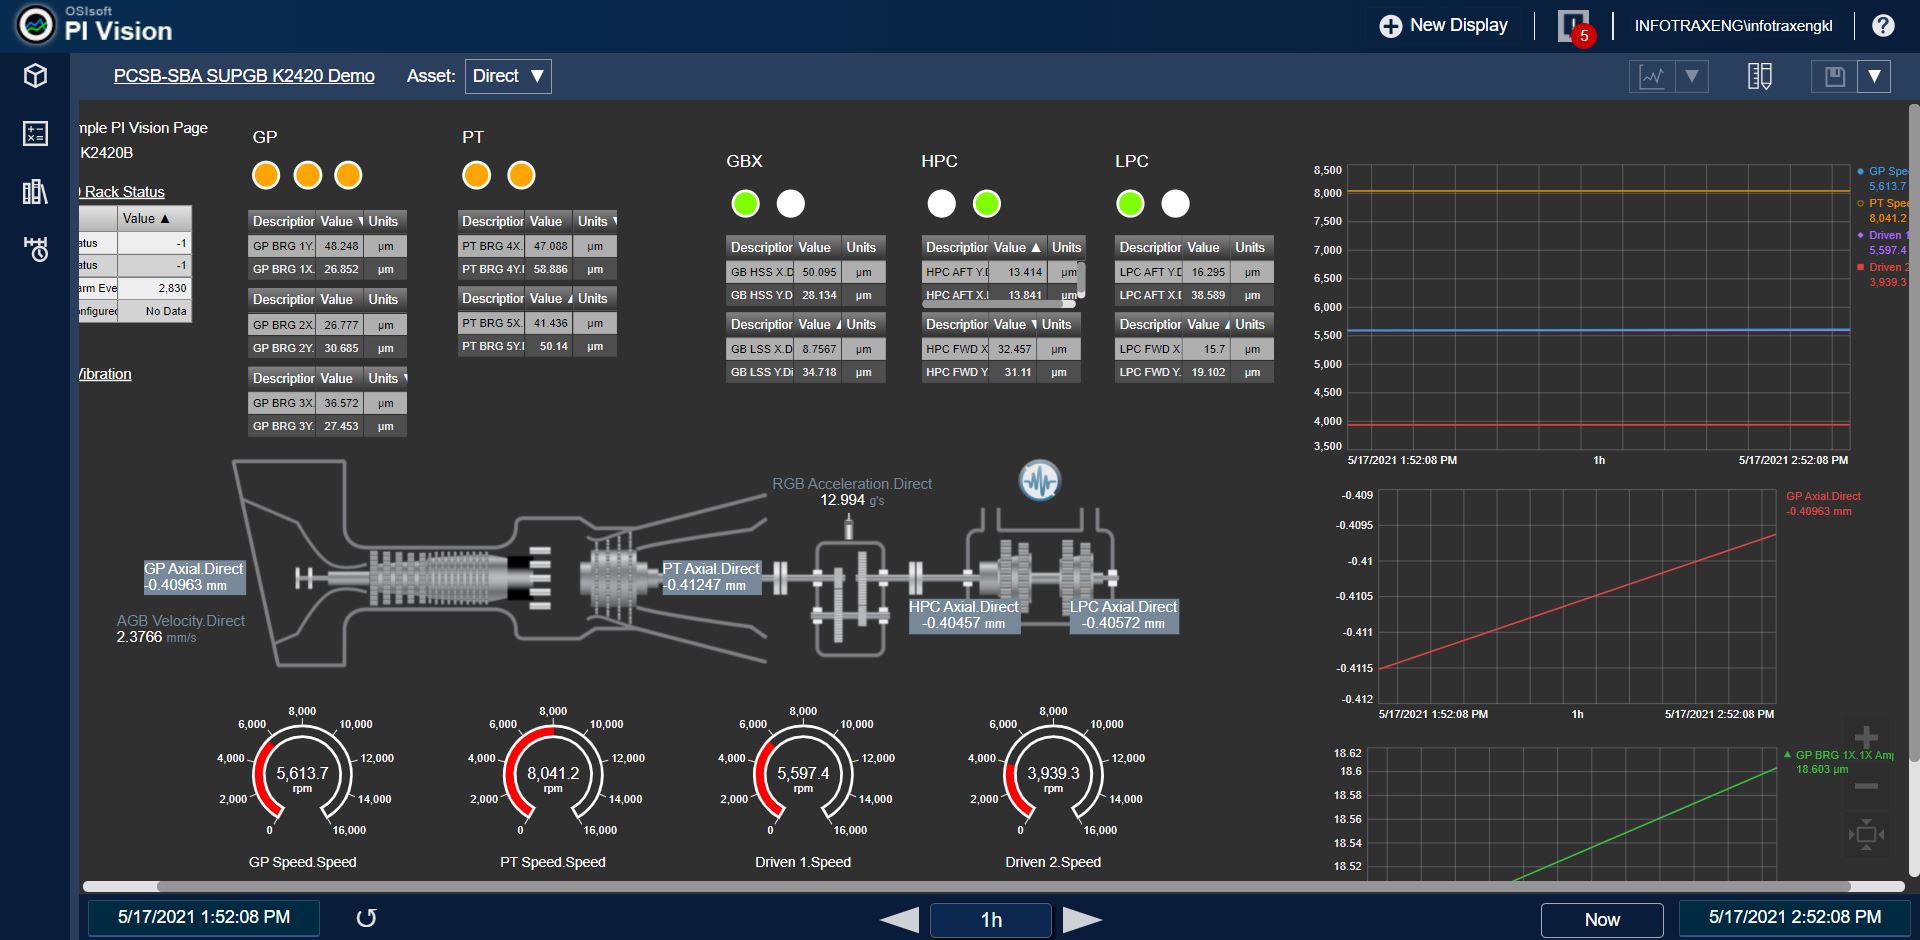Click the PT Axial.Direct value label
The width and height of the screenshot is (1920, 940).
[x=711, y=577]
